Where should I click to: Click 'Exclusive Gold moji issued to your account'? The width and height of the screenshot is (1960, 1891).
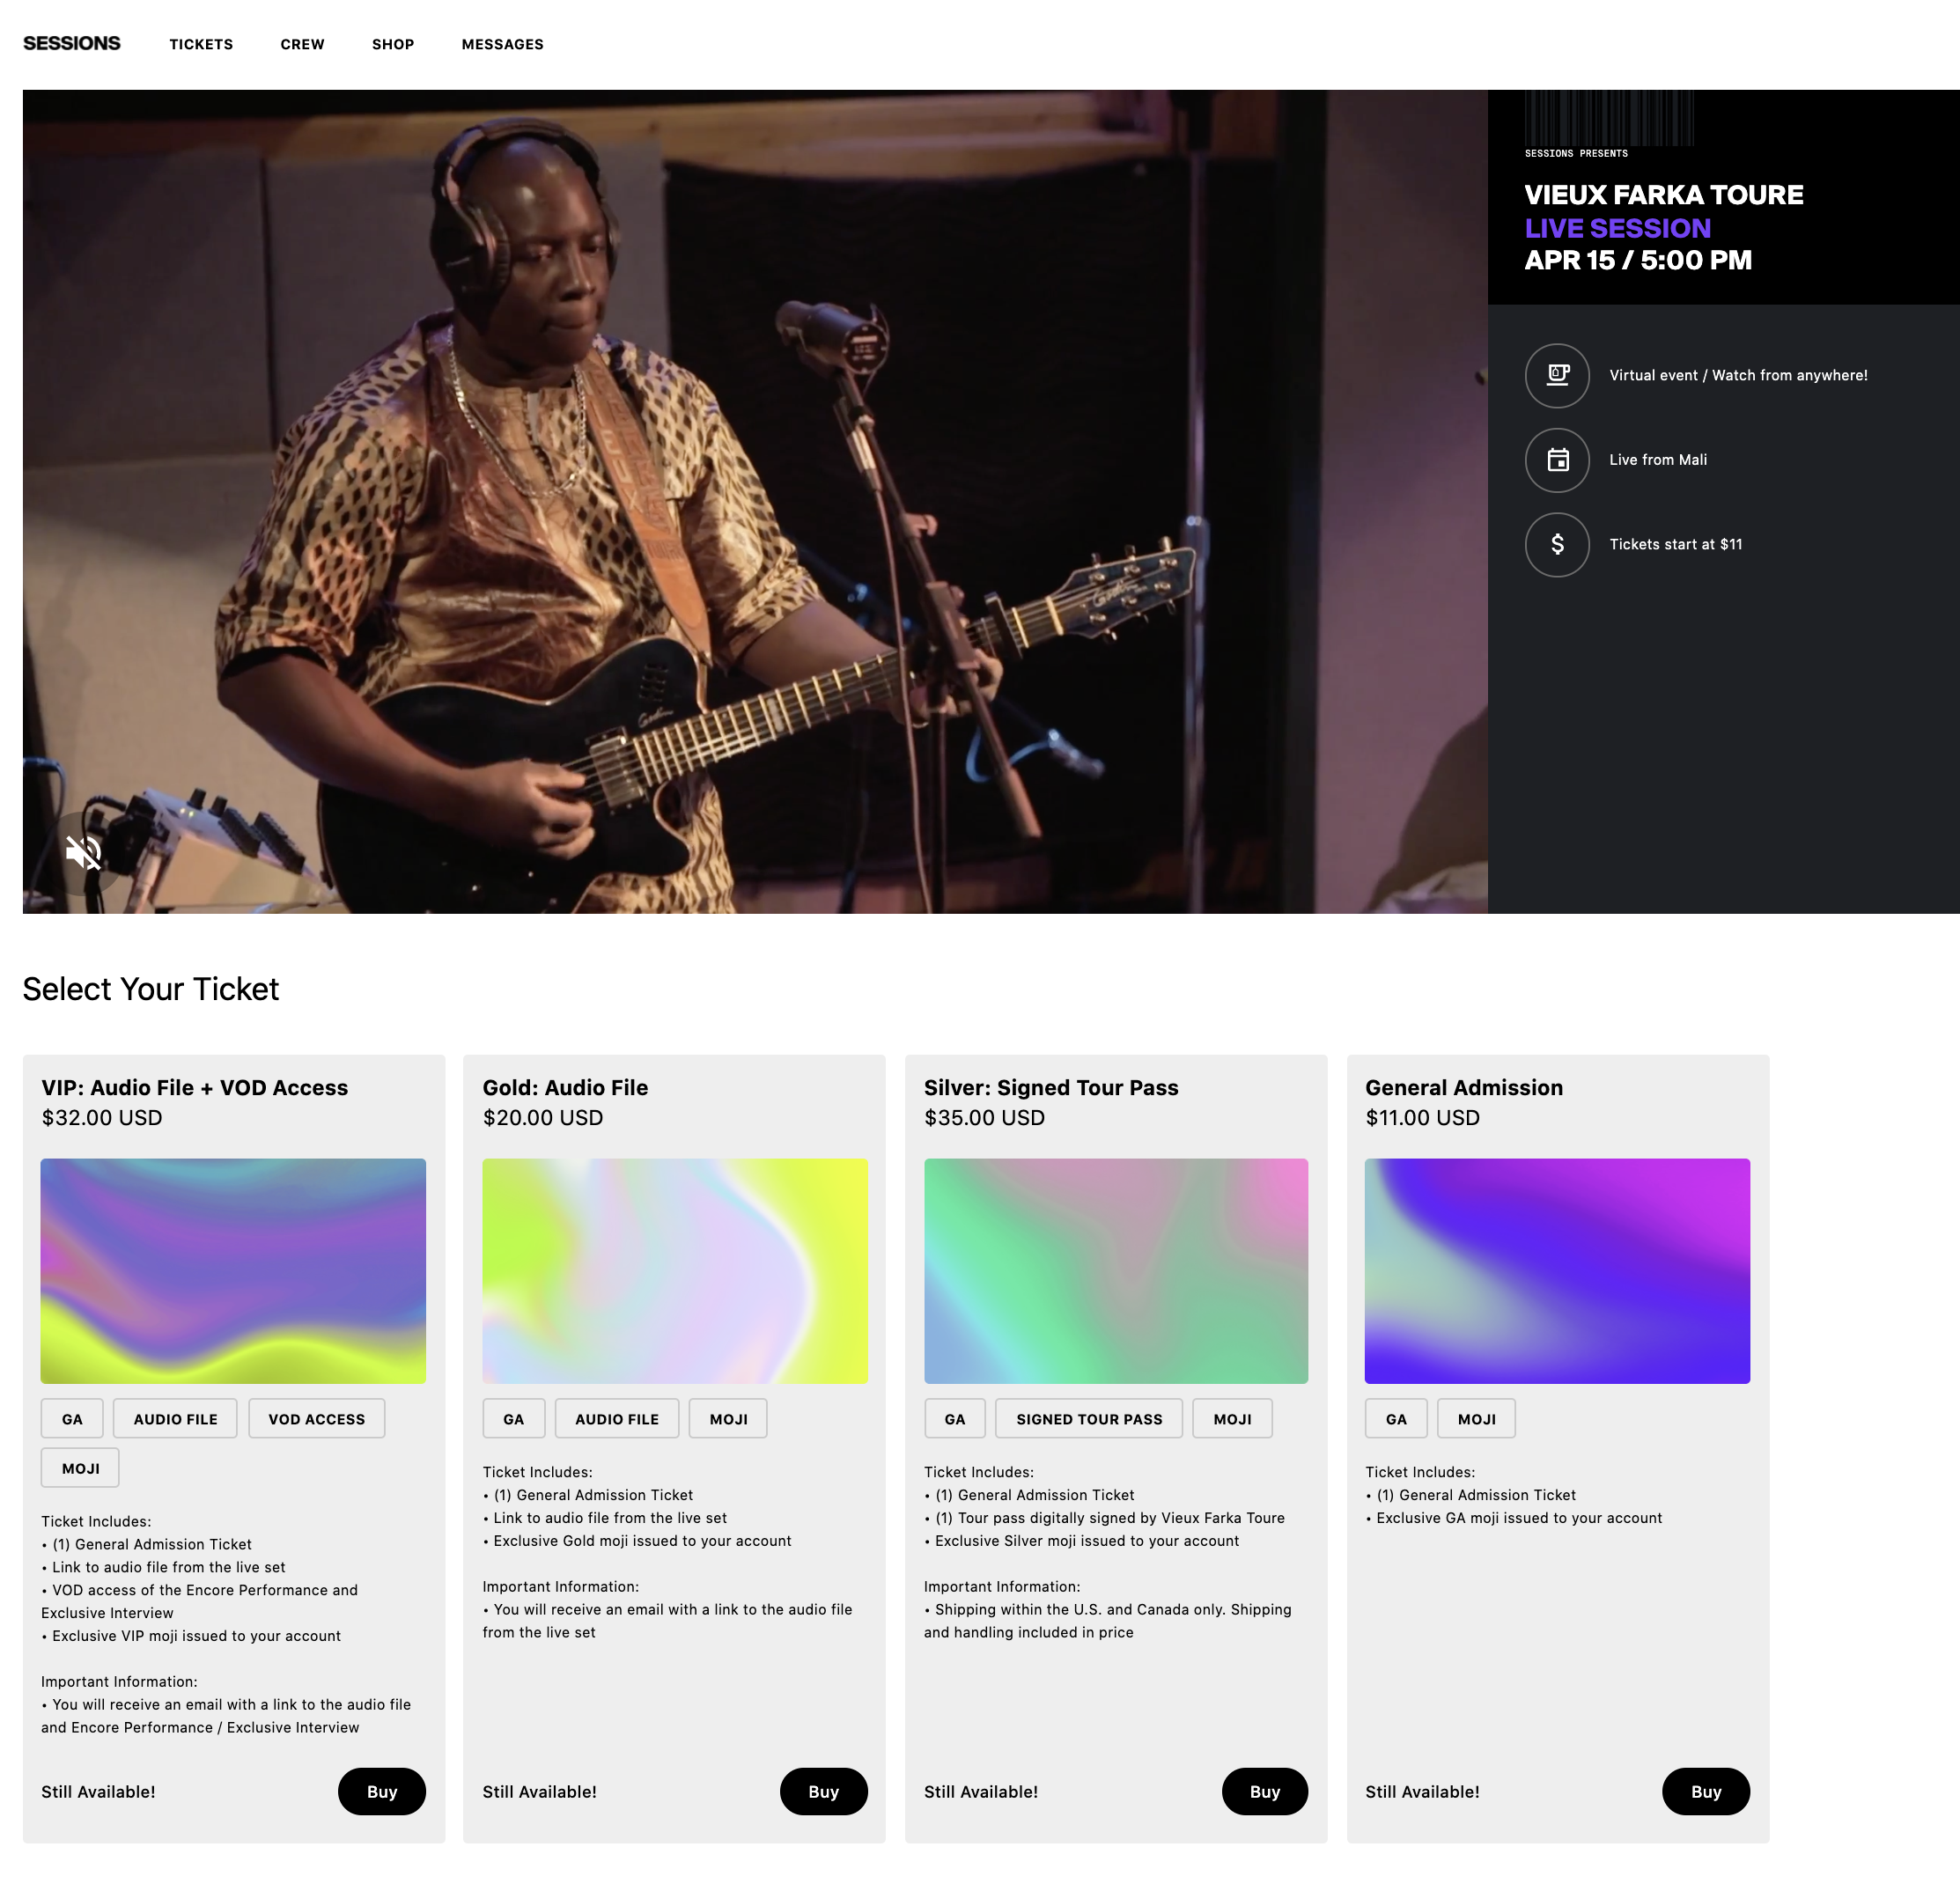(x=642, y=1541)
